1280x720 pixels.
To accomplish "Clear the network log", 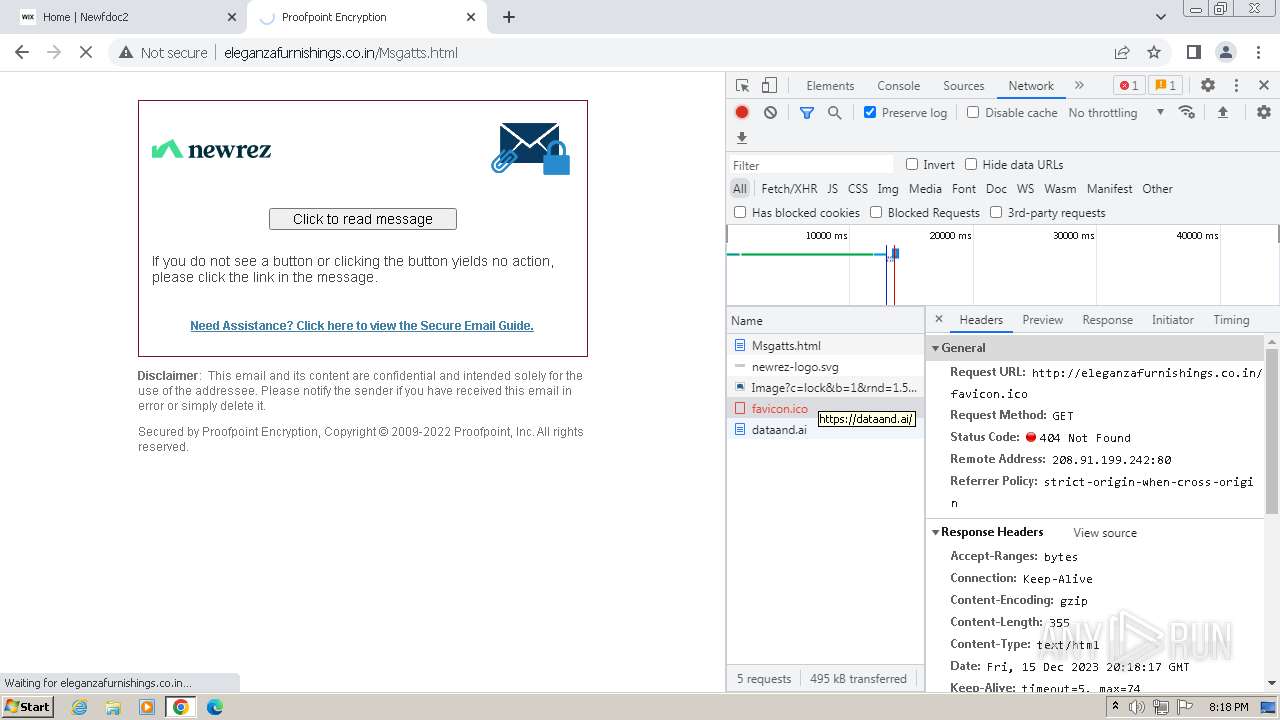I will coord(770,113).
